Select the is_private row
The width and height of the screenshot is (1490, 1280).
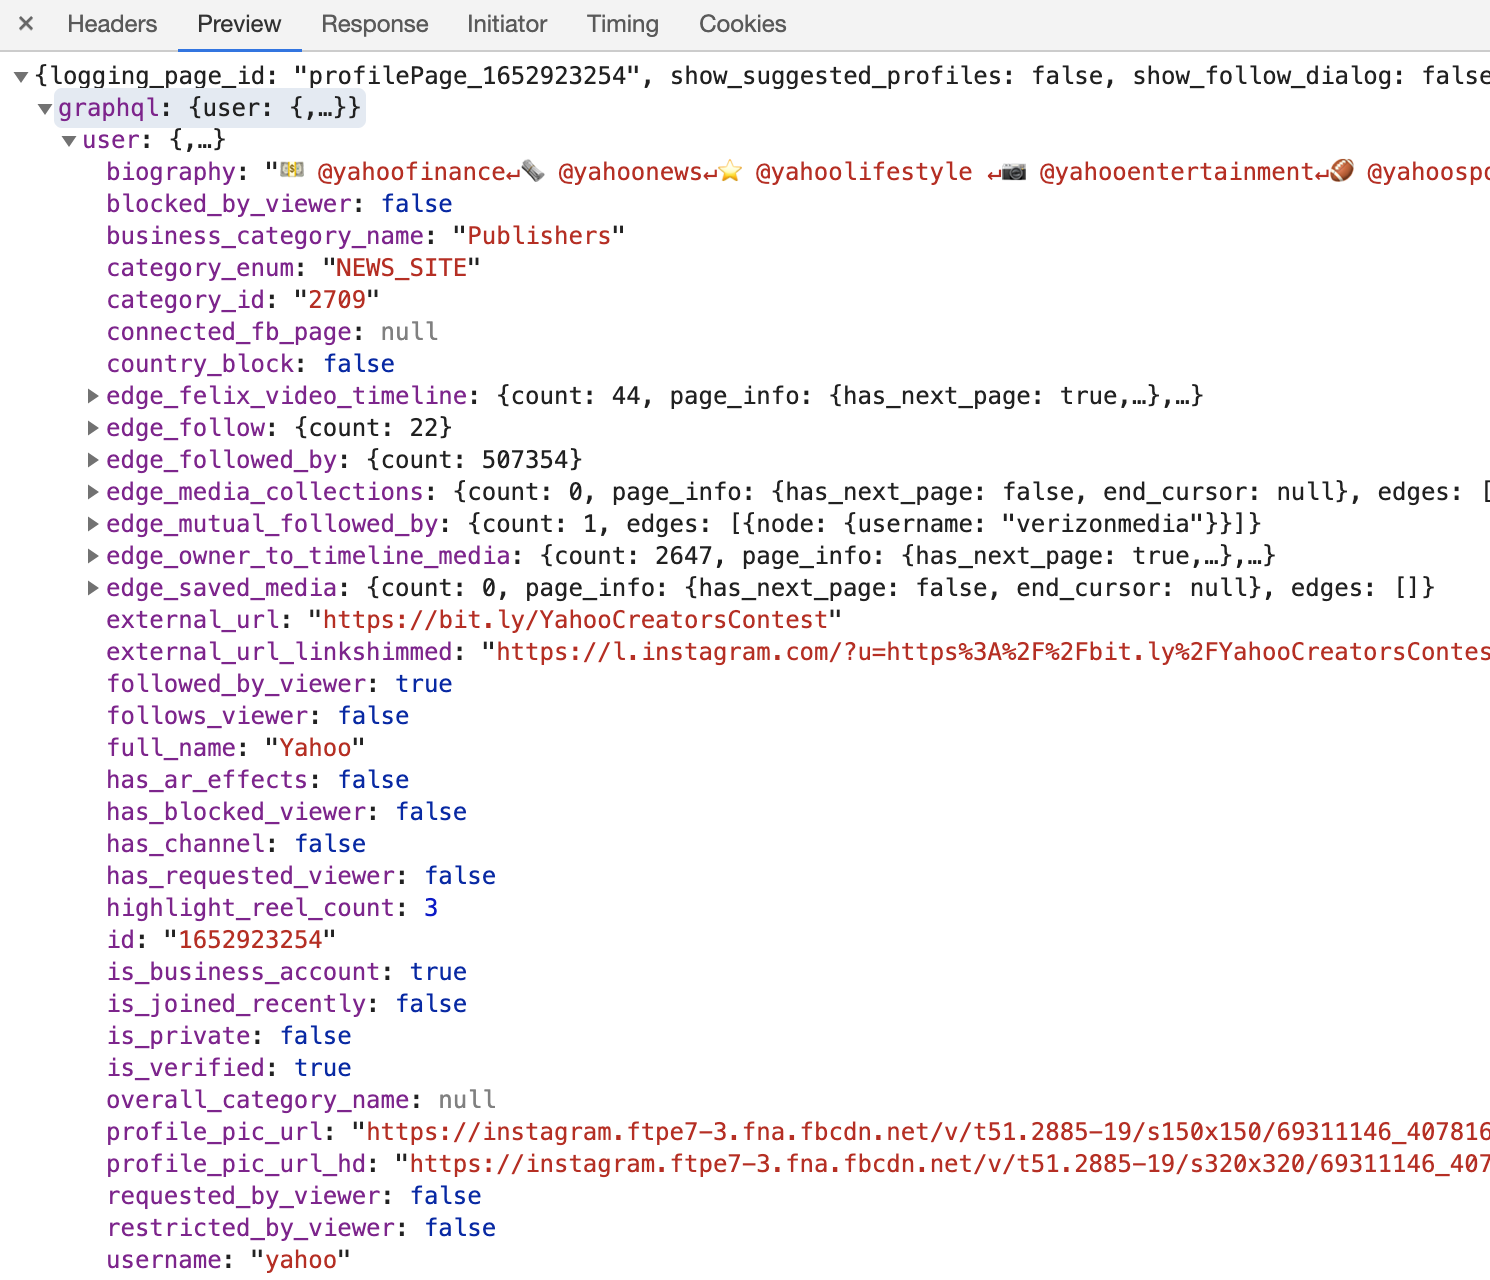pos(229,1036)
